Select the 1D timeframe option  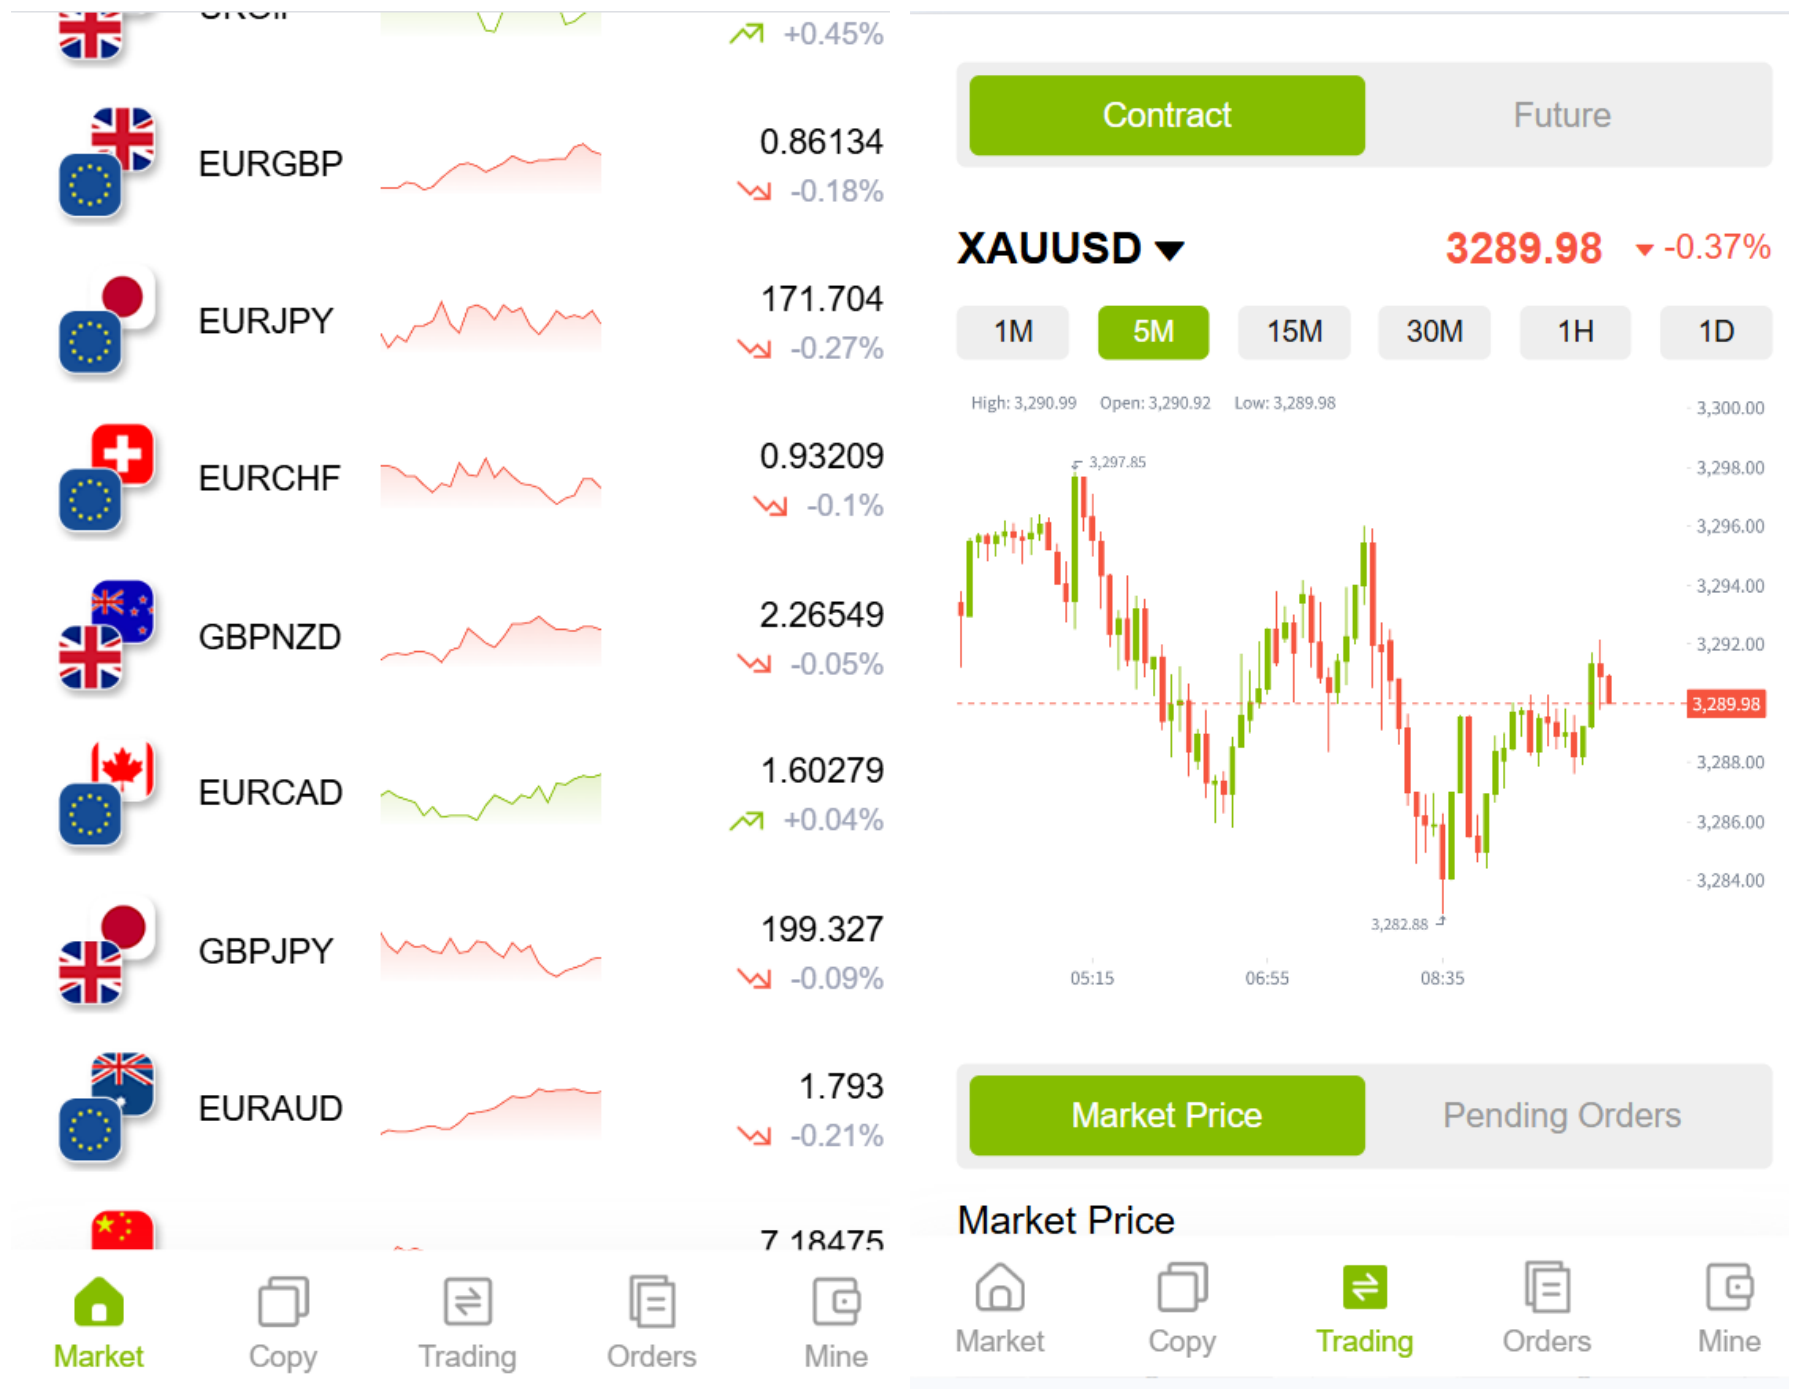coord(1716,332)
